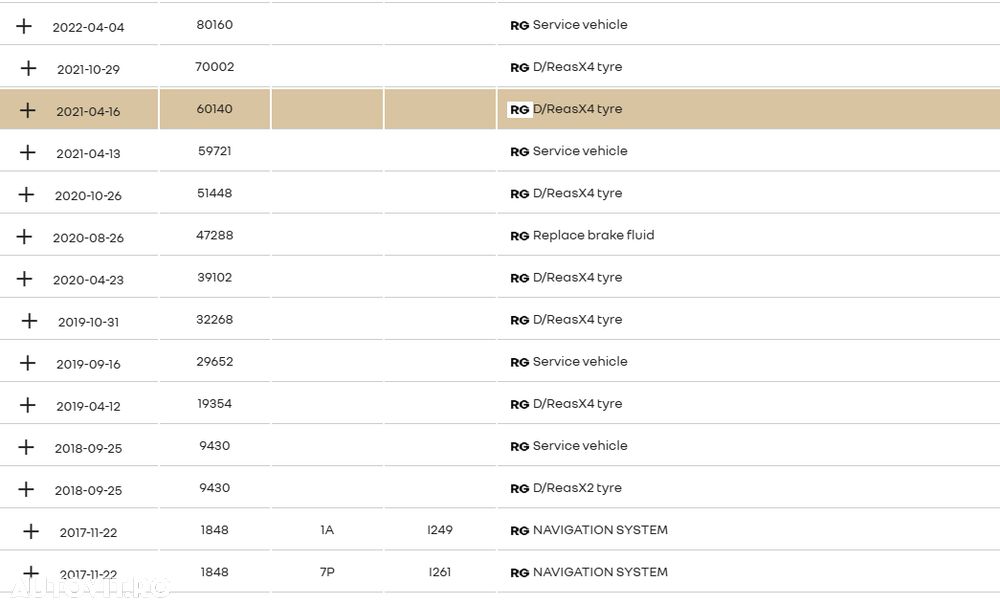Click the code 7P cell

click(x=327, y=572)
